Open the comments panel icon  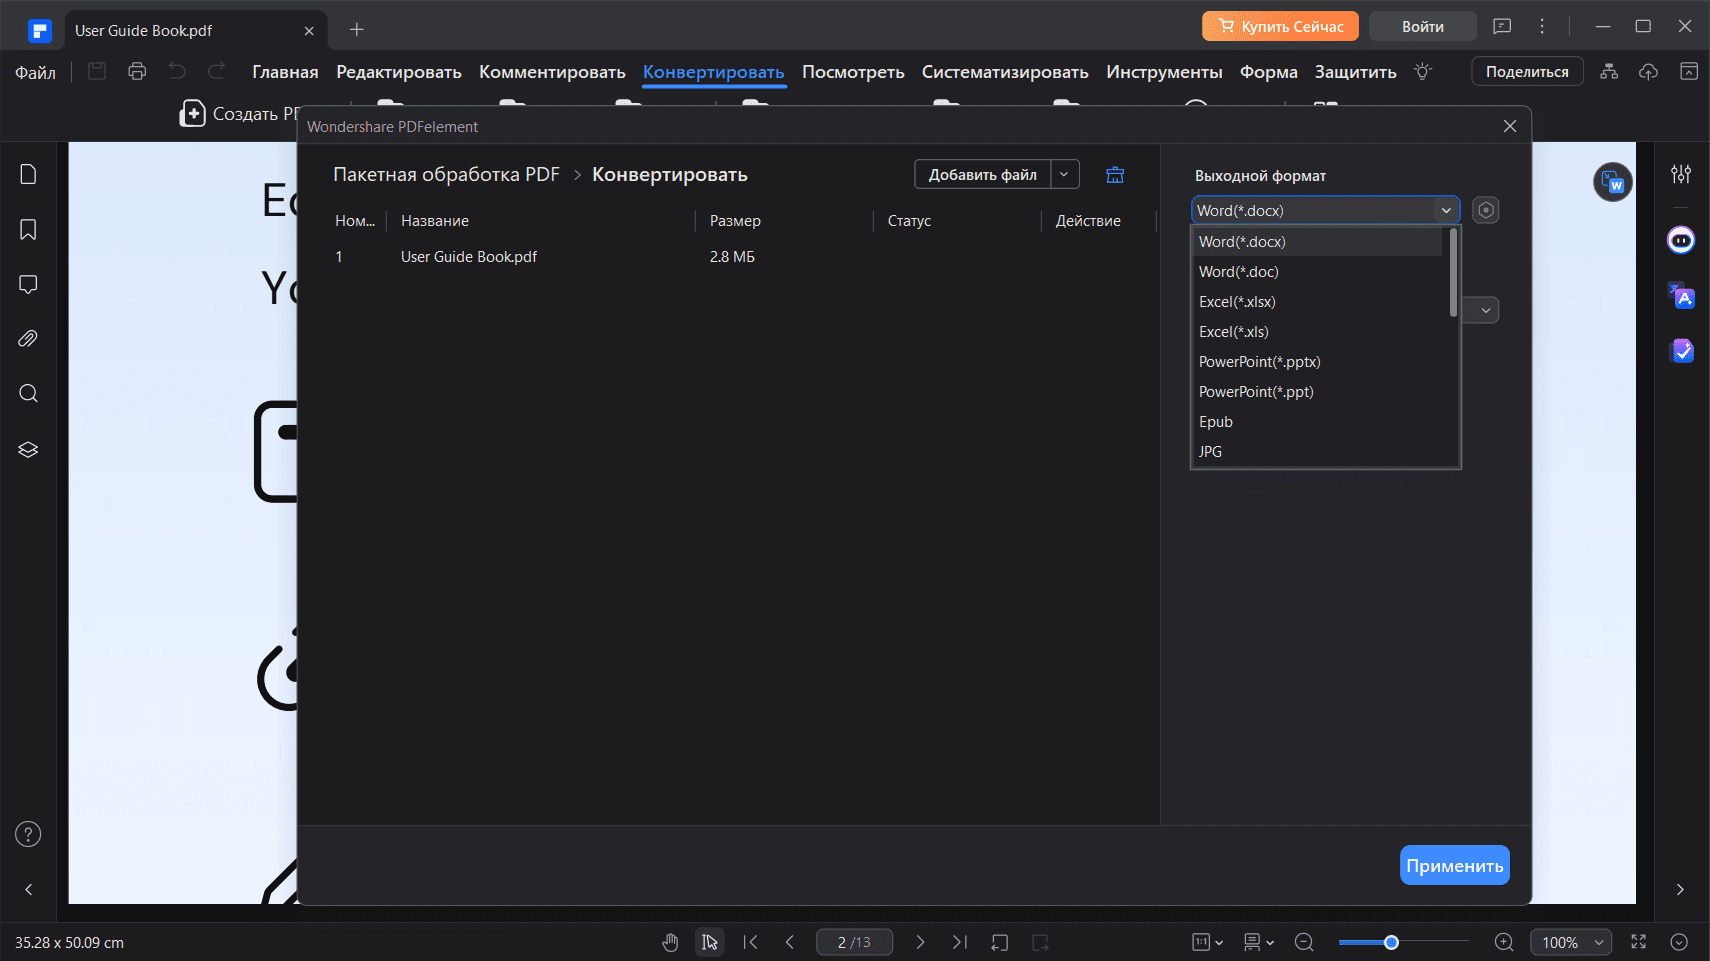(28, 284)
